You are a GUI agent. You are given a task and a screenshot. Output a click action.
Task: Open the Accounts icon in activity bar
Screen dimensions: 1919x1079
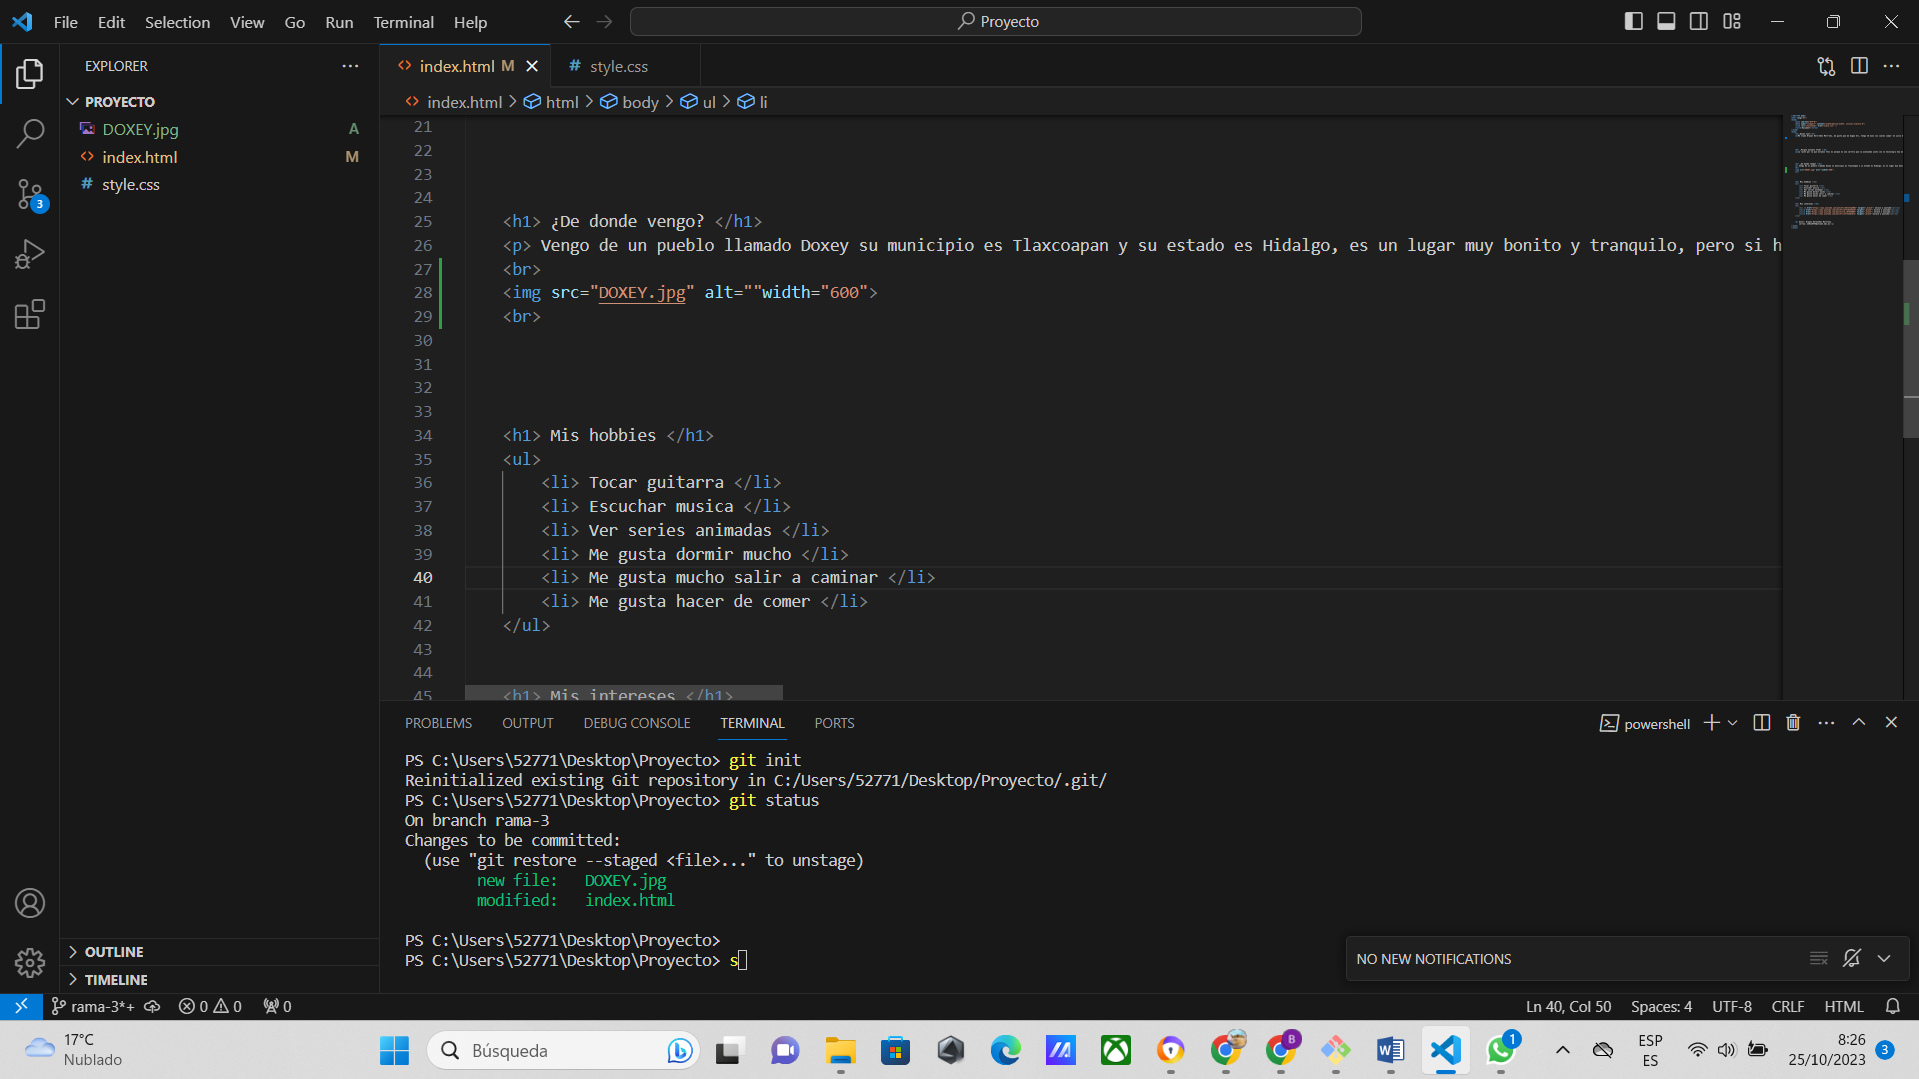[30, 903]
